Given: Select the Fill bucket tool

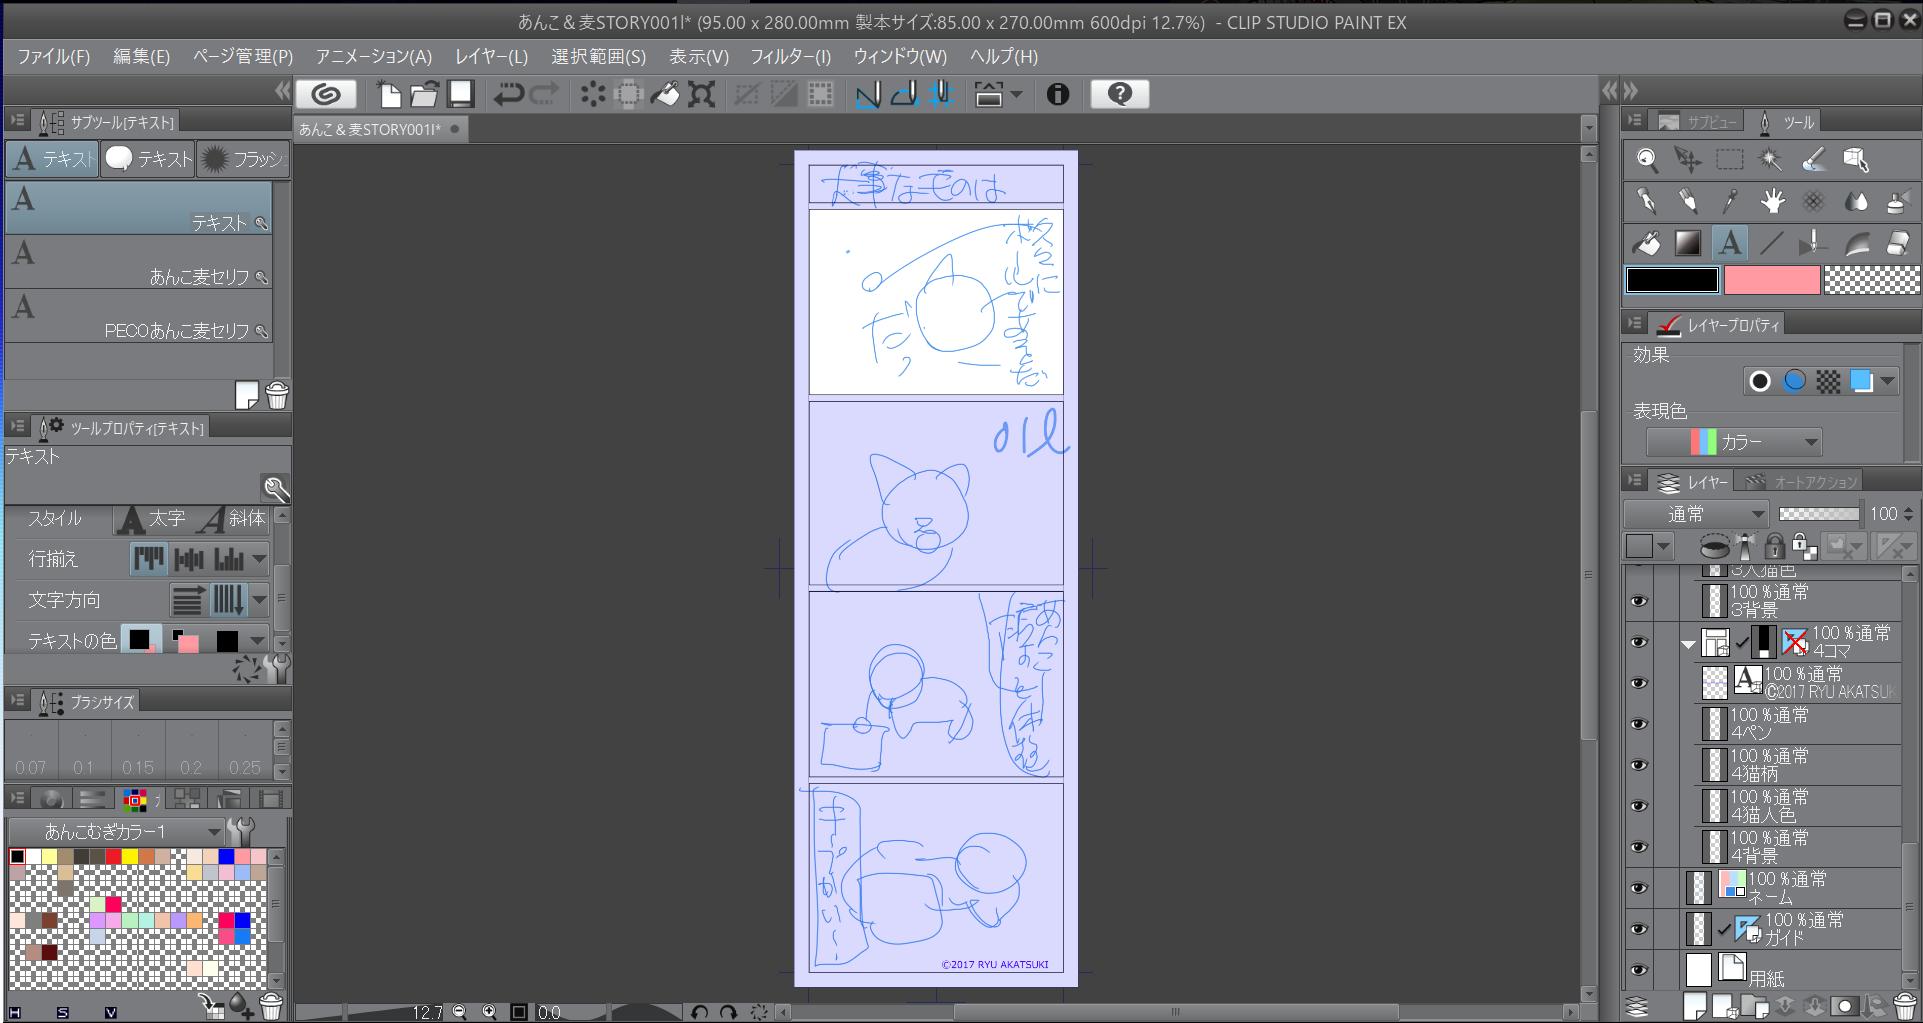Looking at the screenshot, I should [1647, 243].
